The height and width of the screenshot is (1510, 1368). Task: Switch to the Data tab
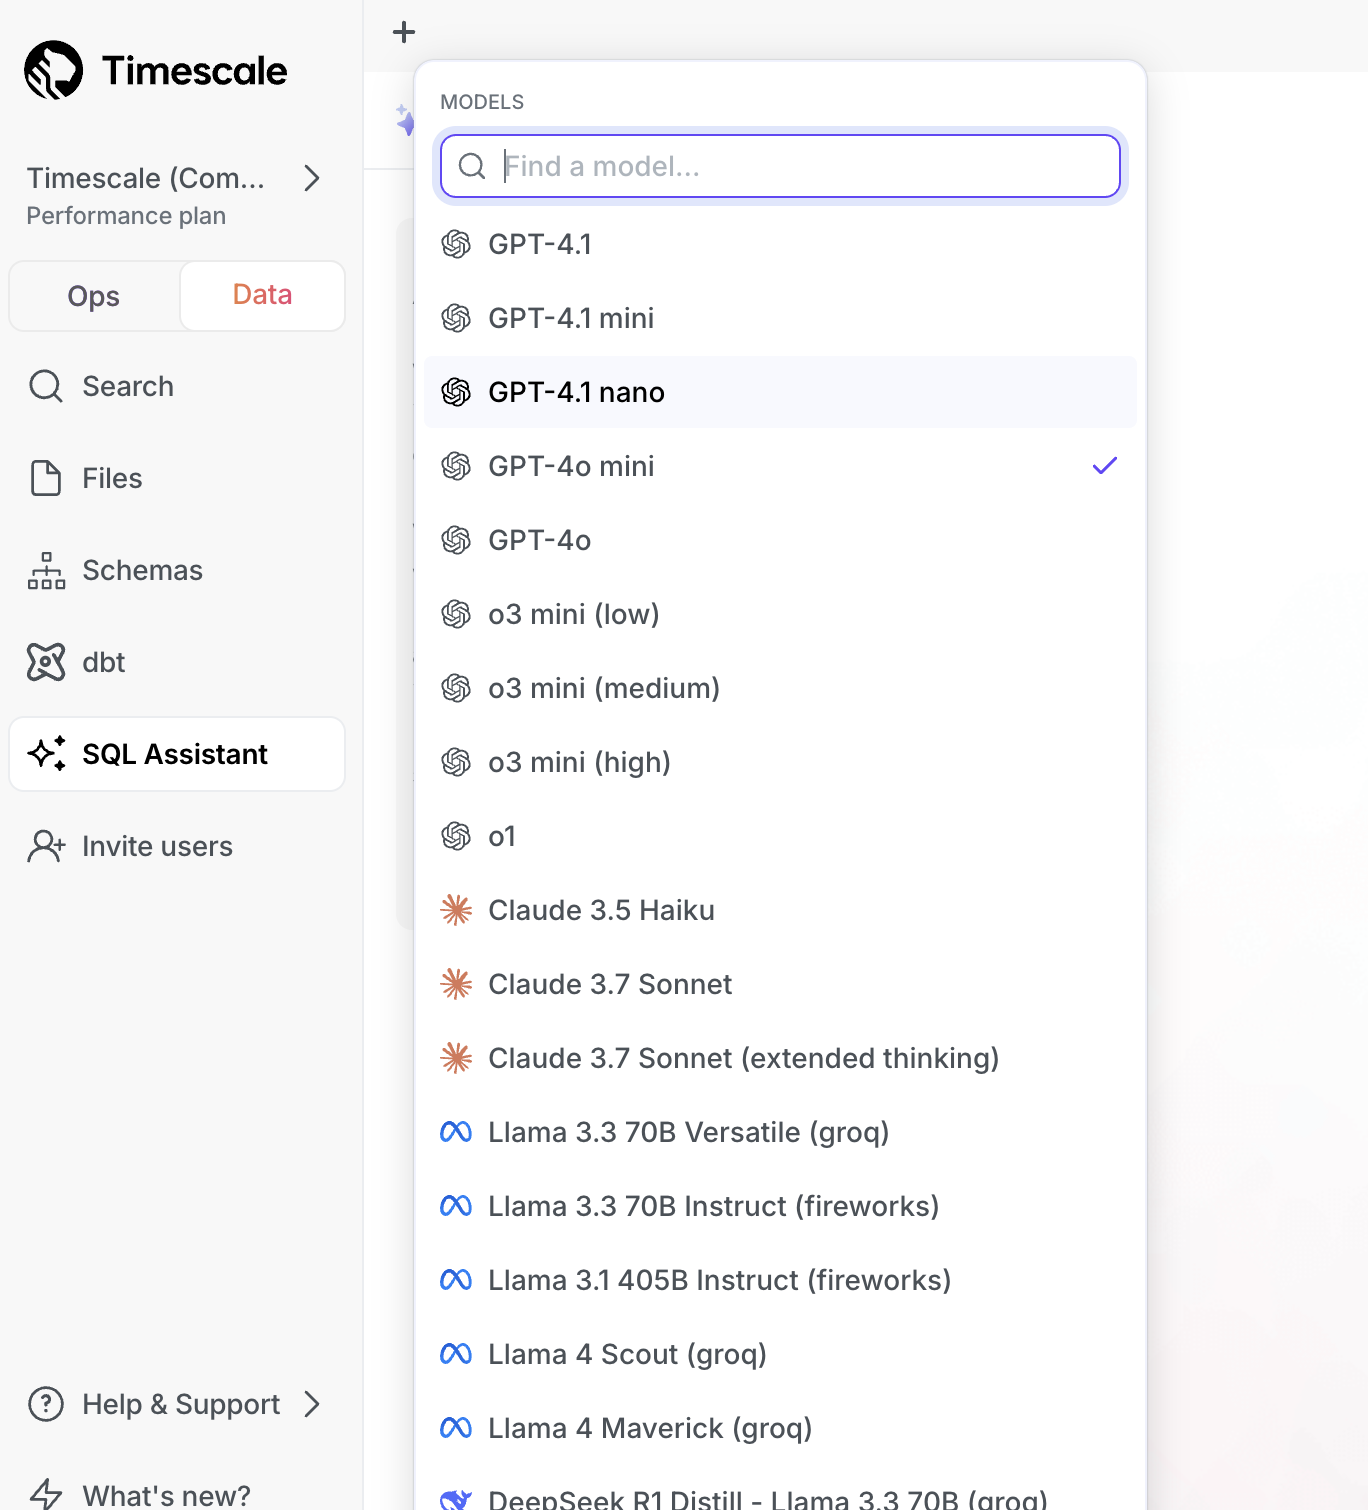click(263, 295)
